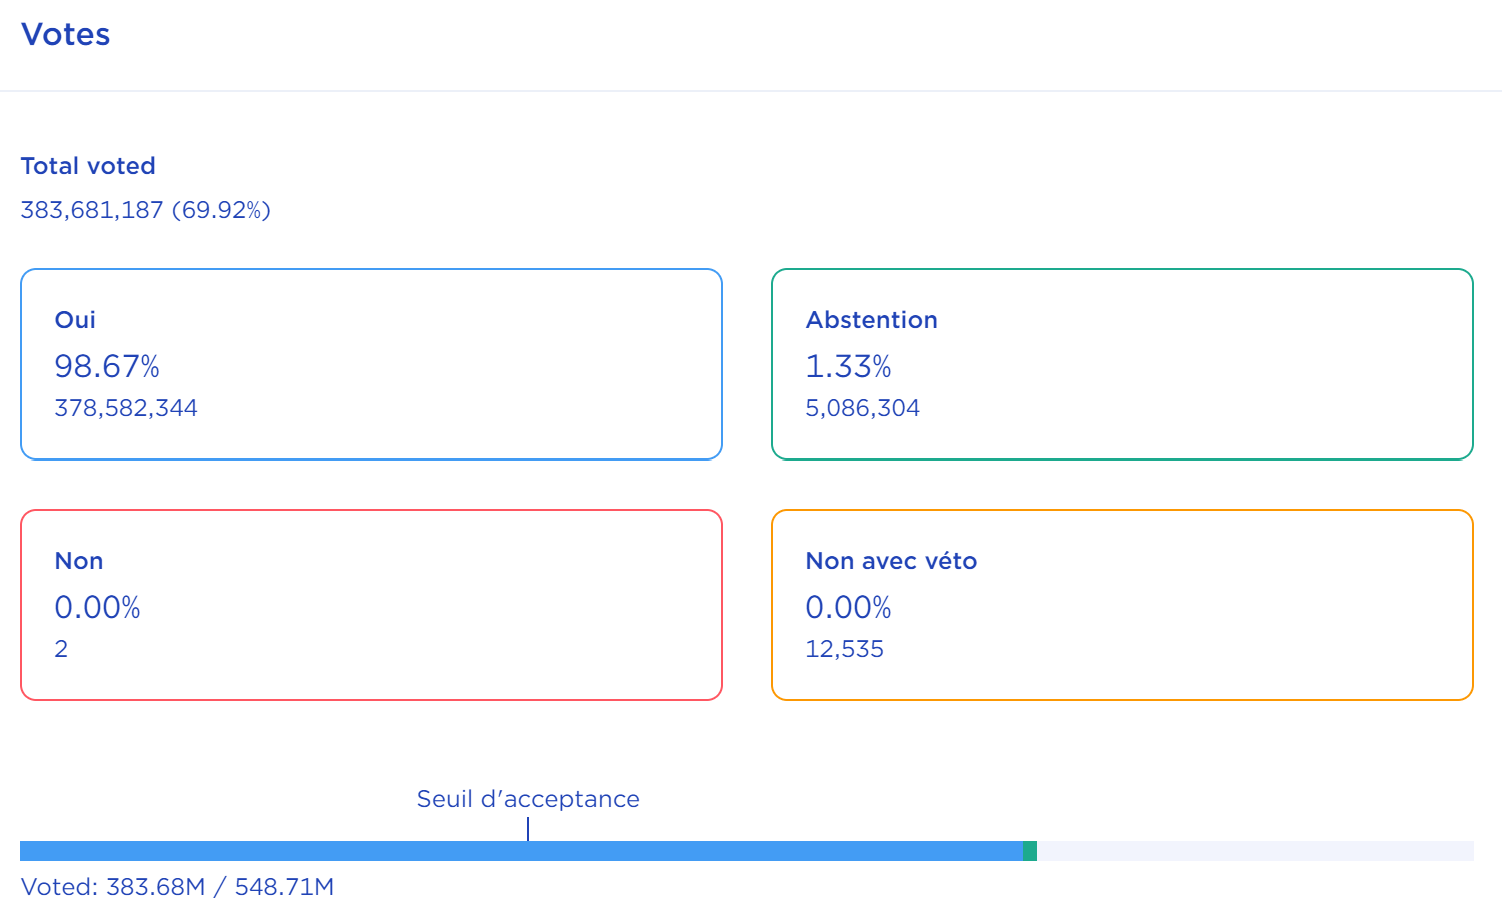
Task: Click the Abstention card title
Action: pos(872,320)
